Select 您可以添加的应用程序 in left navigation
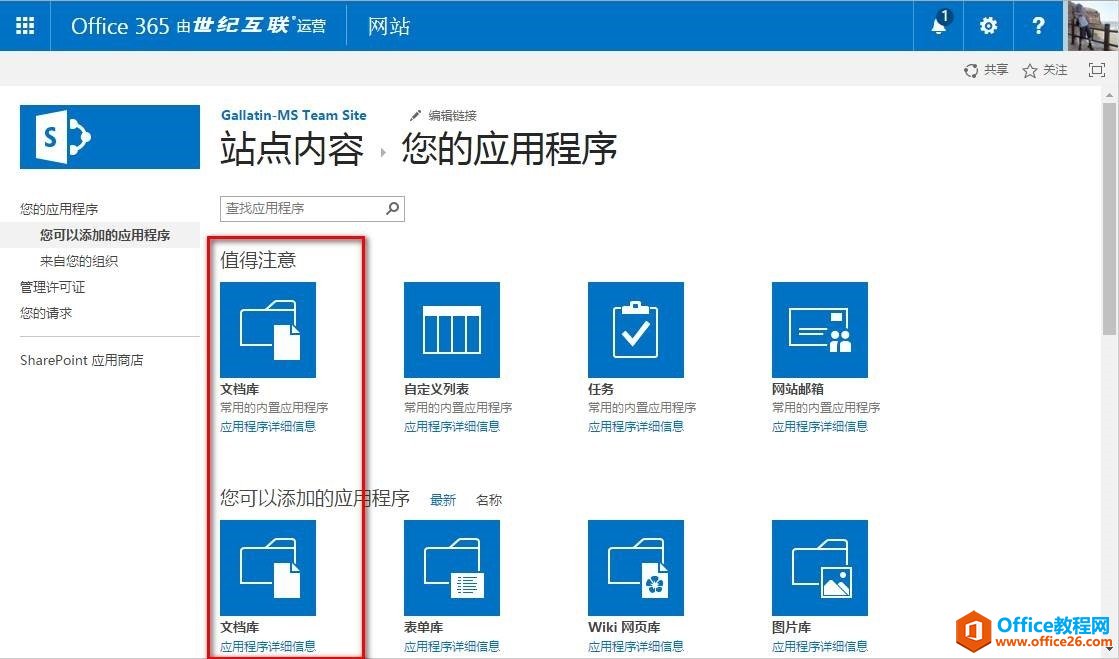1119x659 pixels. pyautogui.click(x=105, y=236)
